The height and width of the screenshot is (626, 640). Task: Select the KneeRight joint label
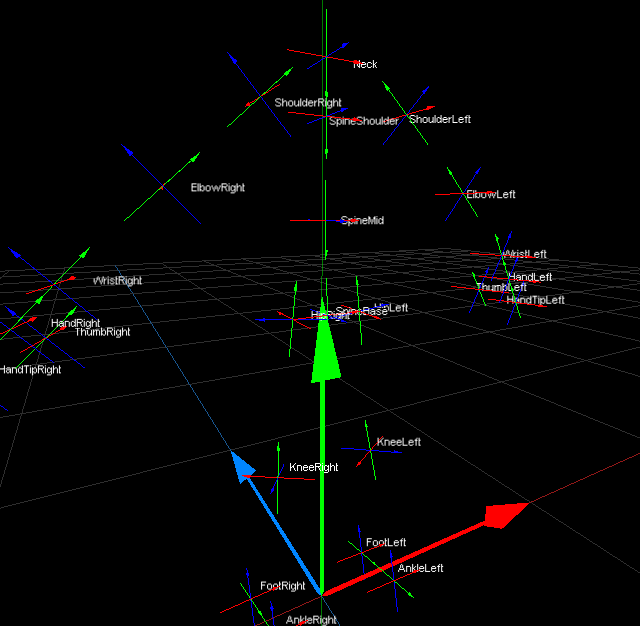313,468
